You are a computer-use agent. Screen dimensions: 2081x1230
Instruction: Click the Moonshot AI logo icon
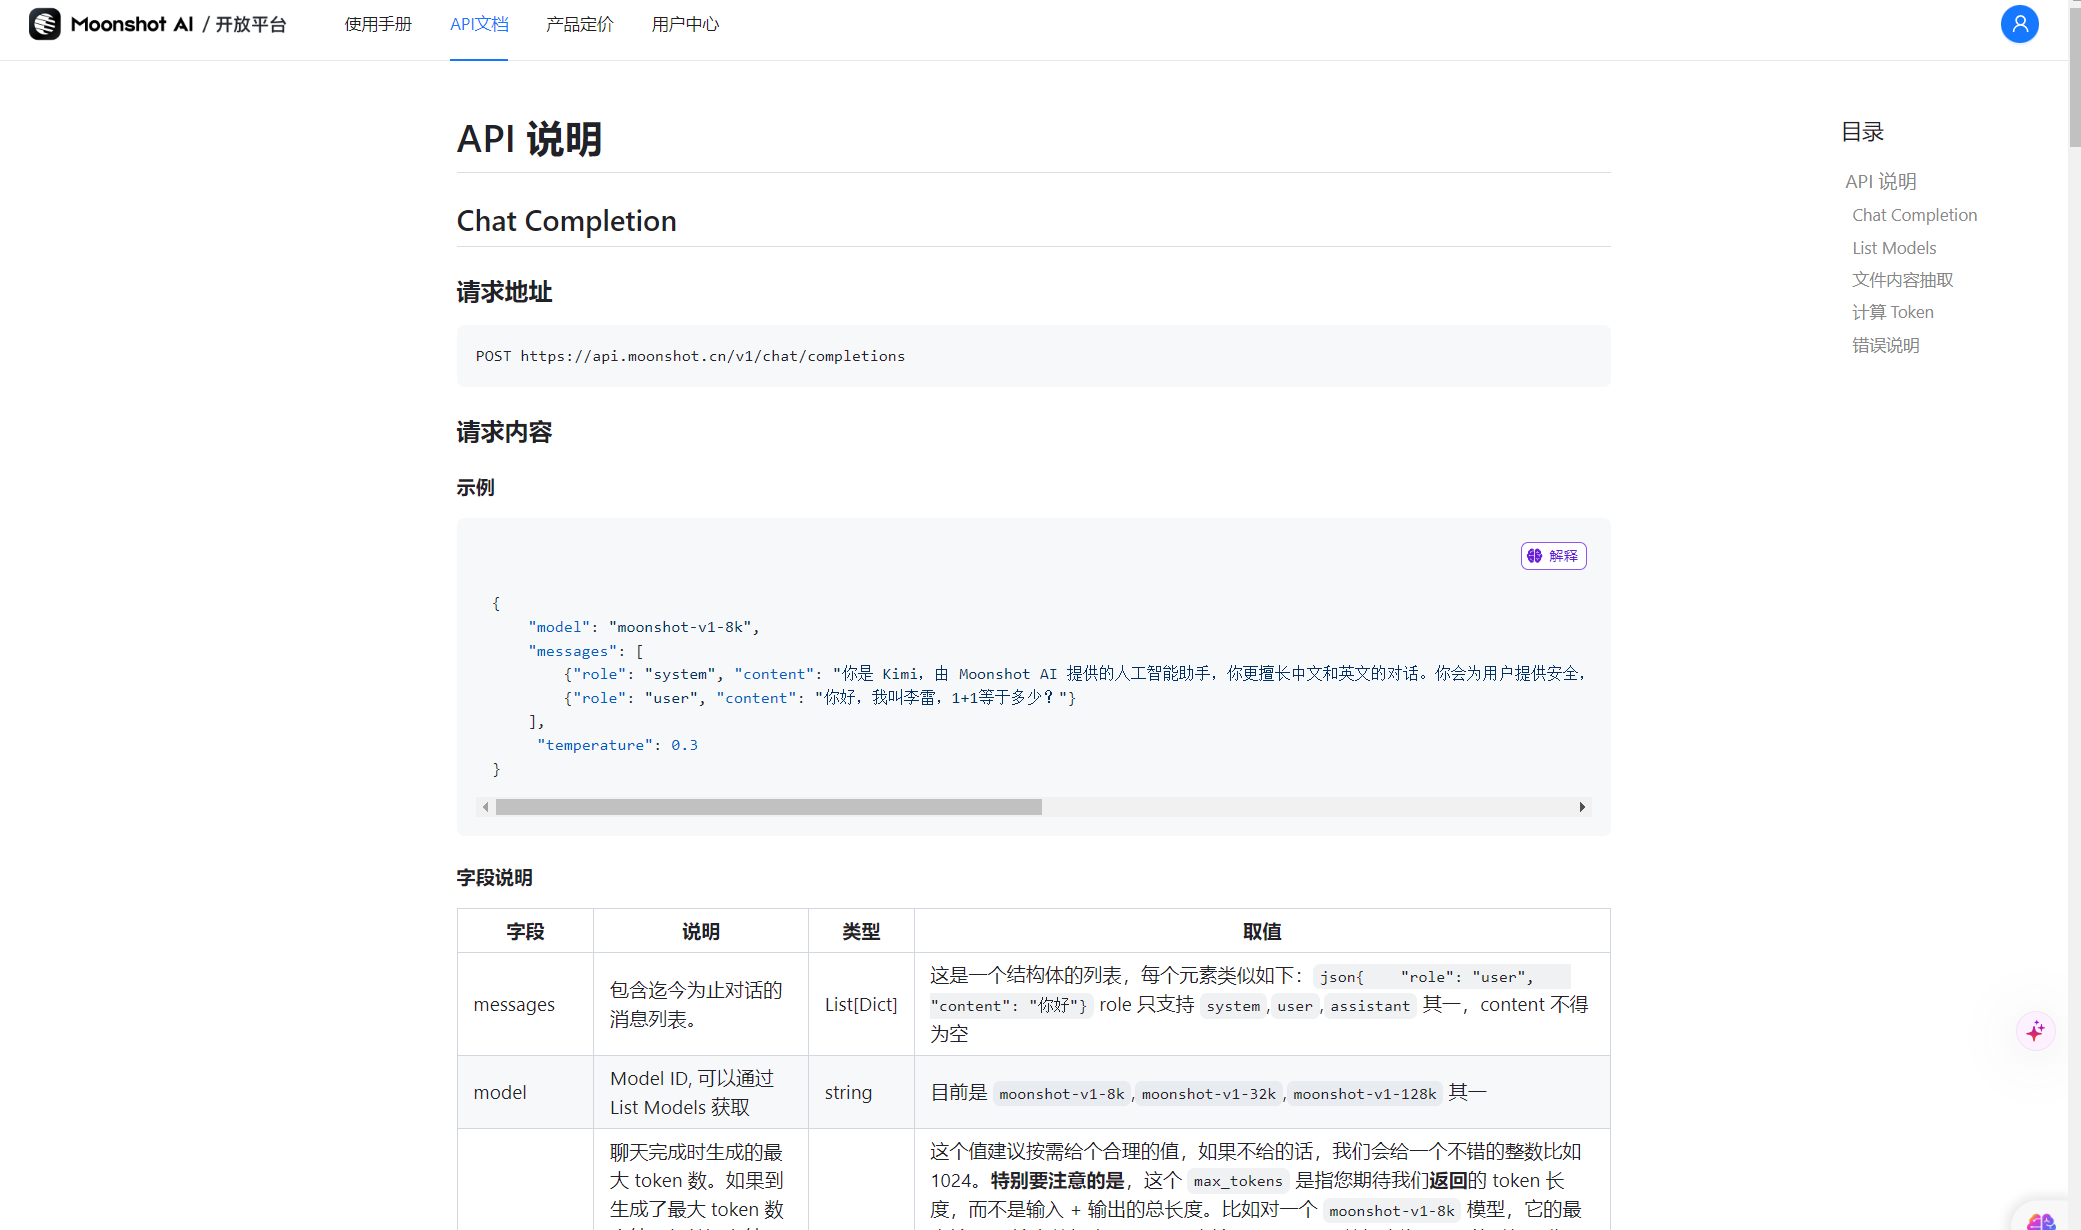[x=45, y=24]
